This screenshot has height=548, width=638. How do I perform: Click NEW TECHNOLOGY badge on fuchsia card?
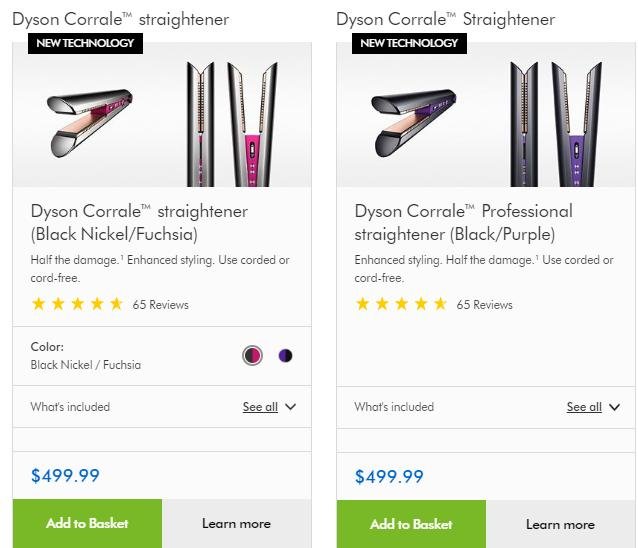coord(85,43)
